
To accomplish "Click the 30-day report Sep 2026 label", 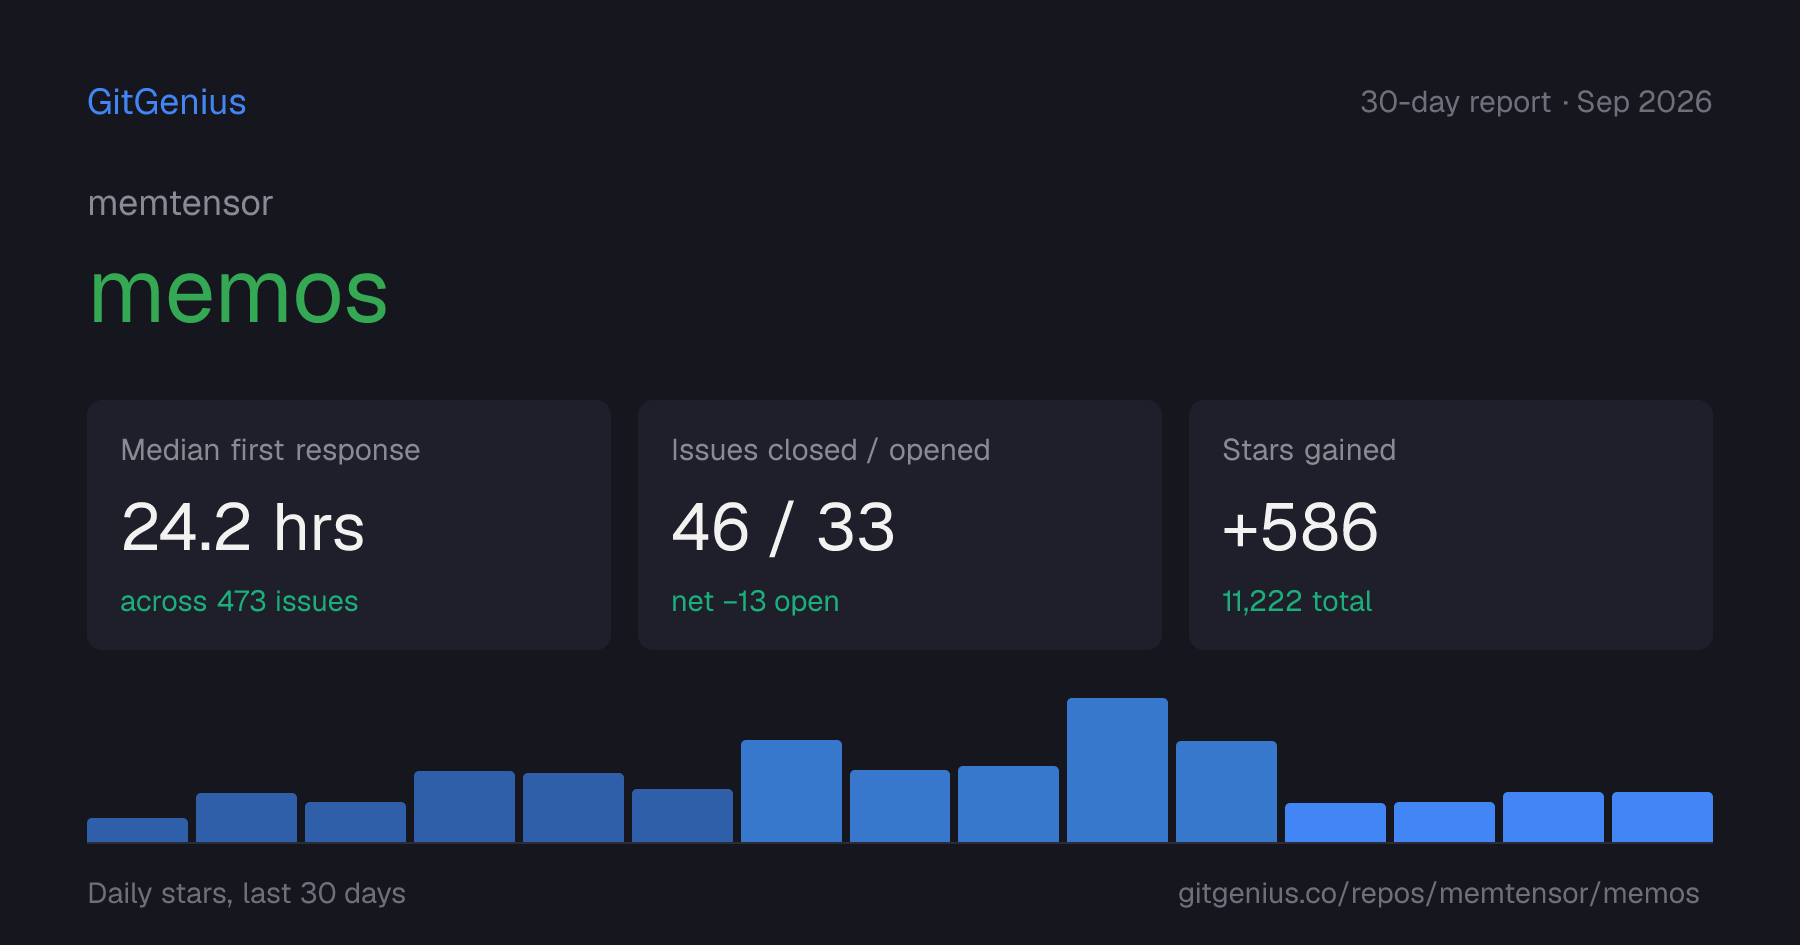I will pos(1536,102).
